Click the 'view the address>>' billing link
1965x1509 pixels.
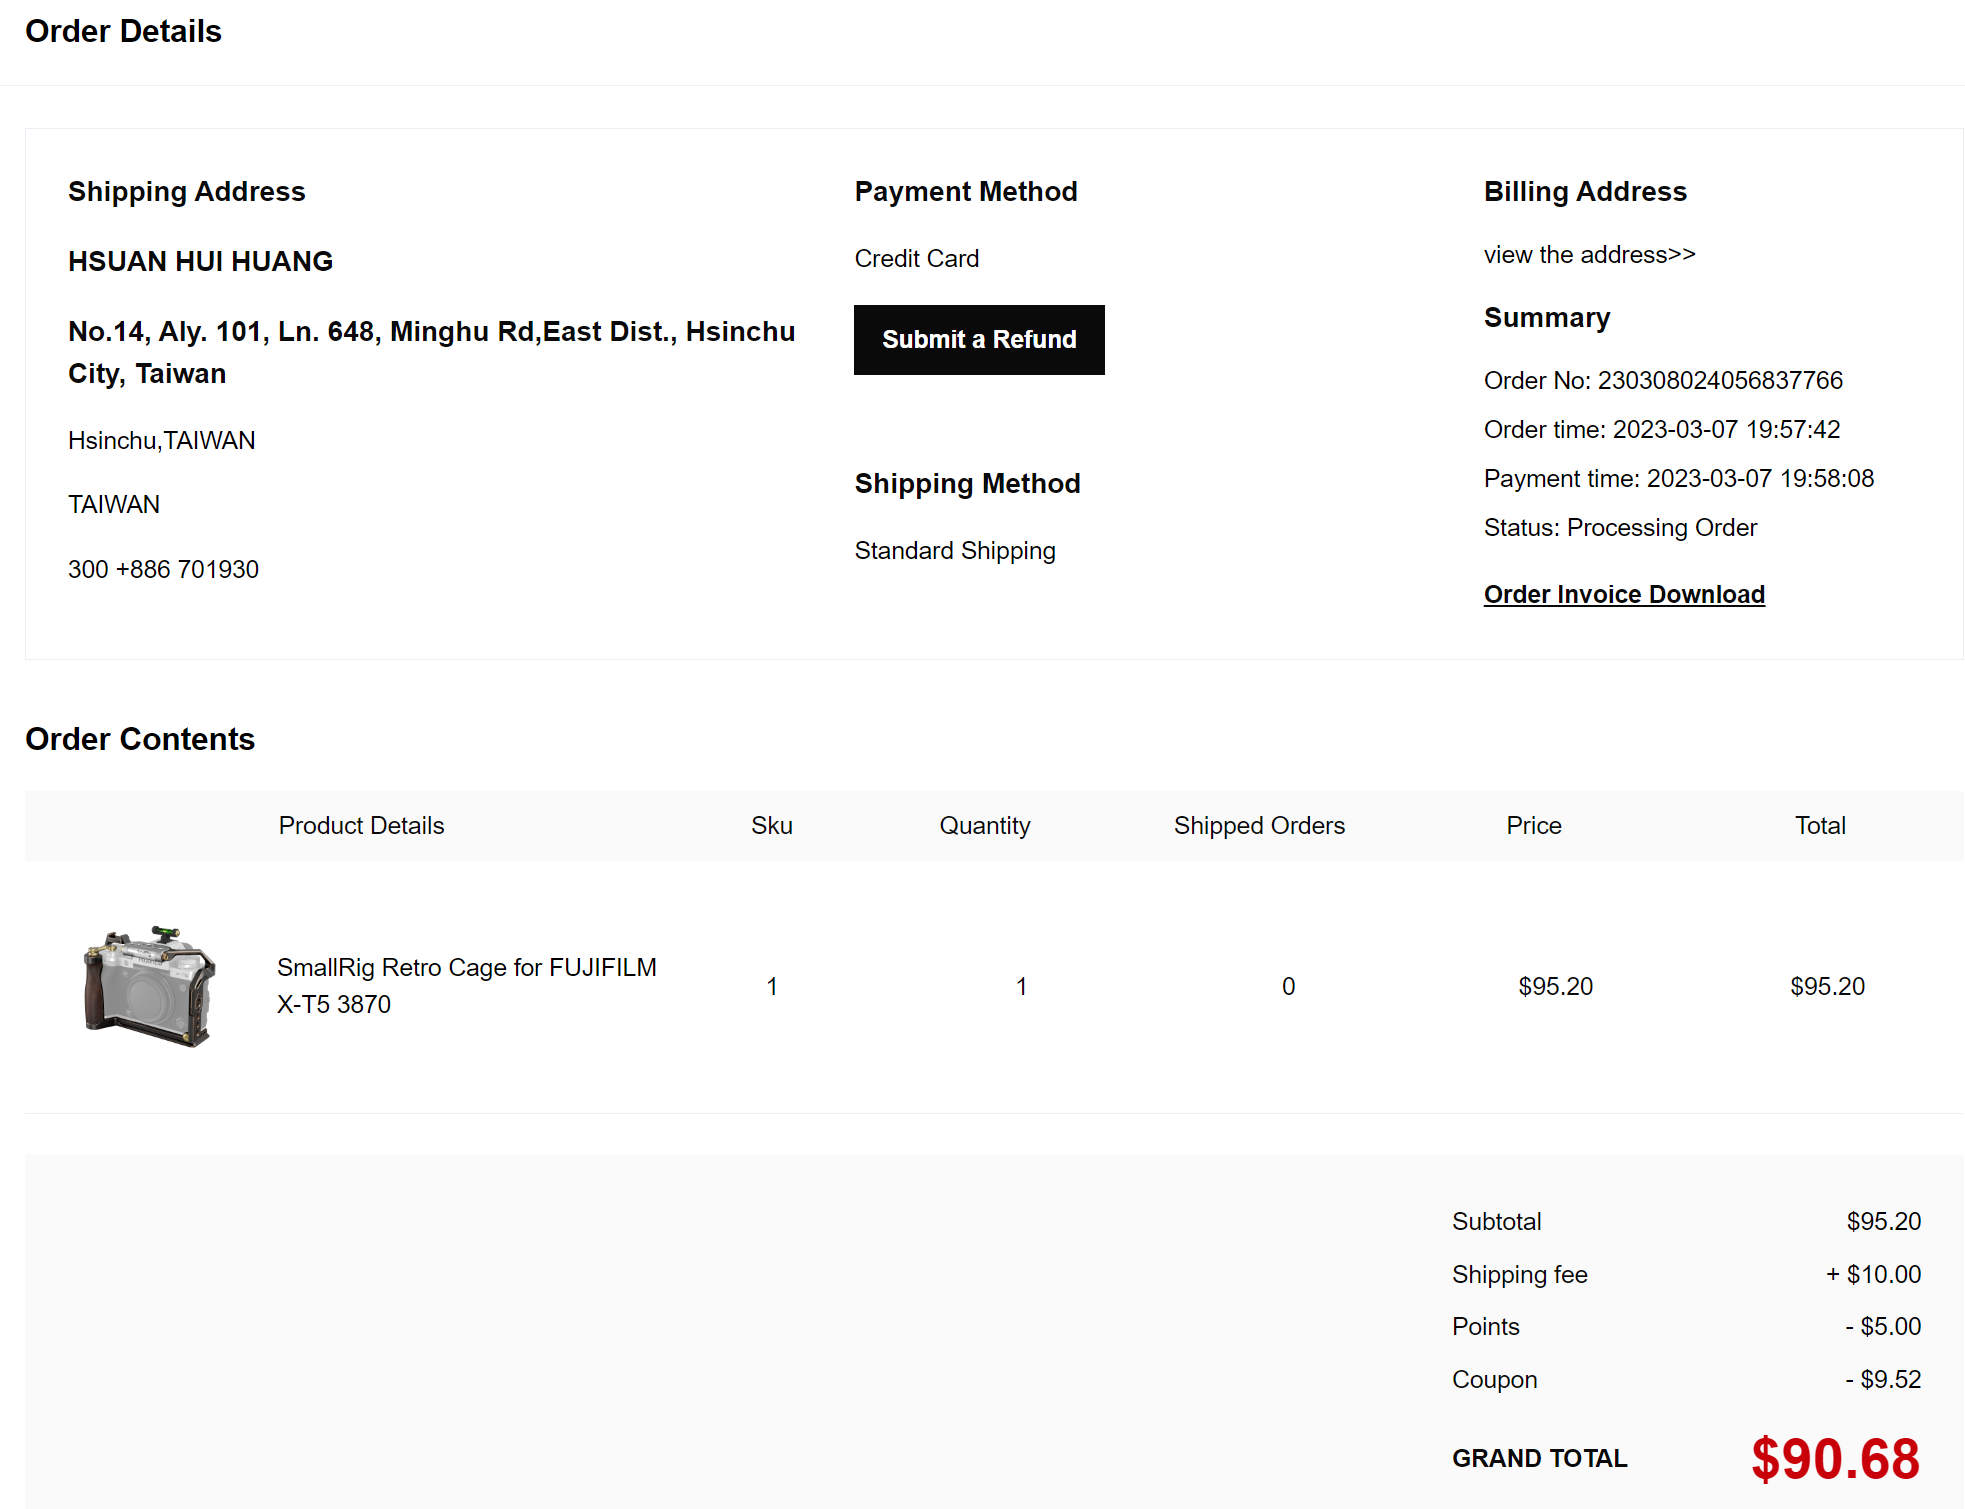click(1588, 255)
